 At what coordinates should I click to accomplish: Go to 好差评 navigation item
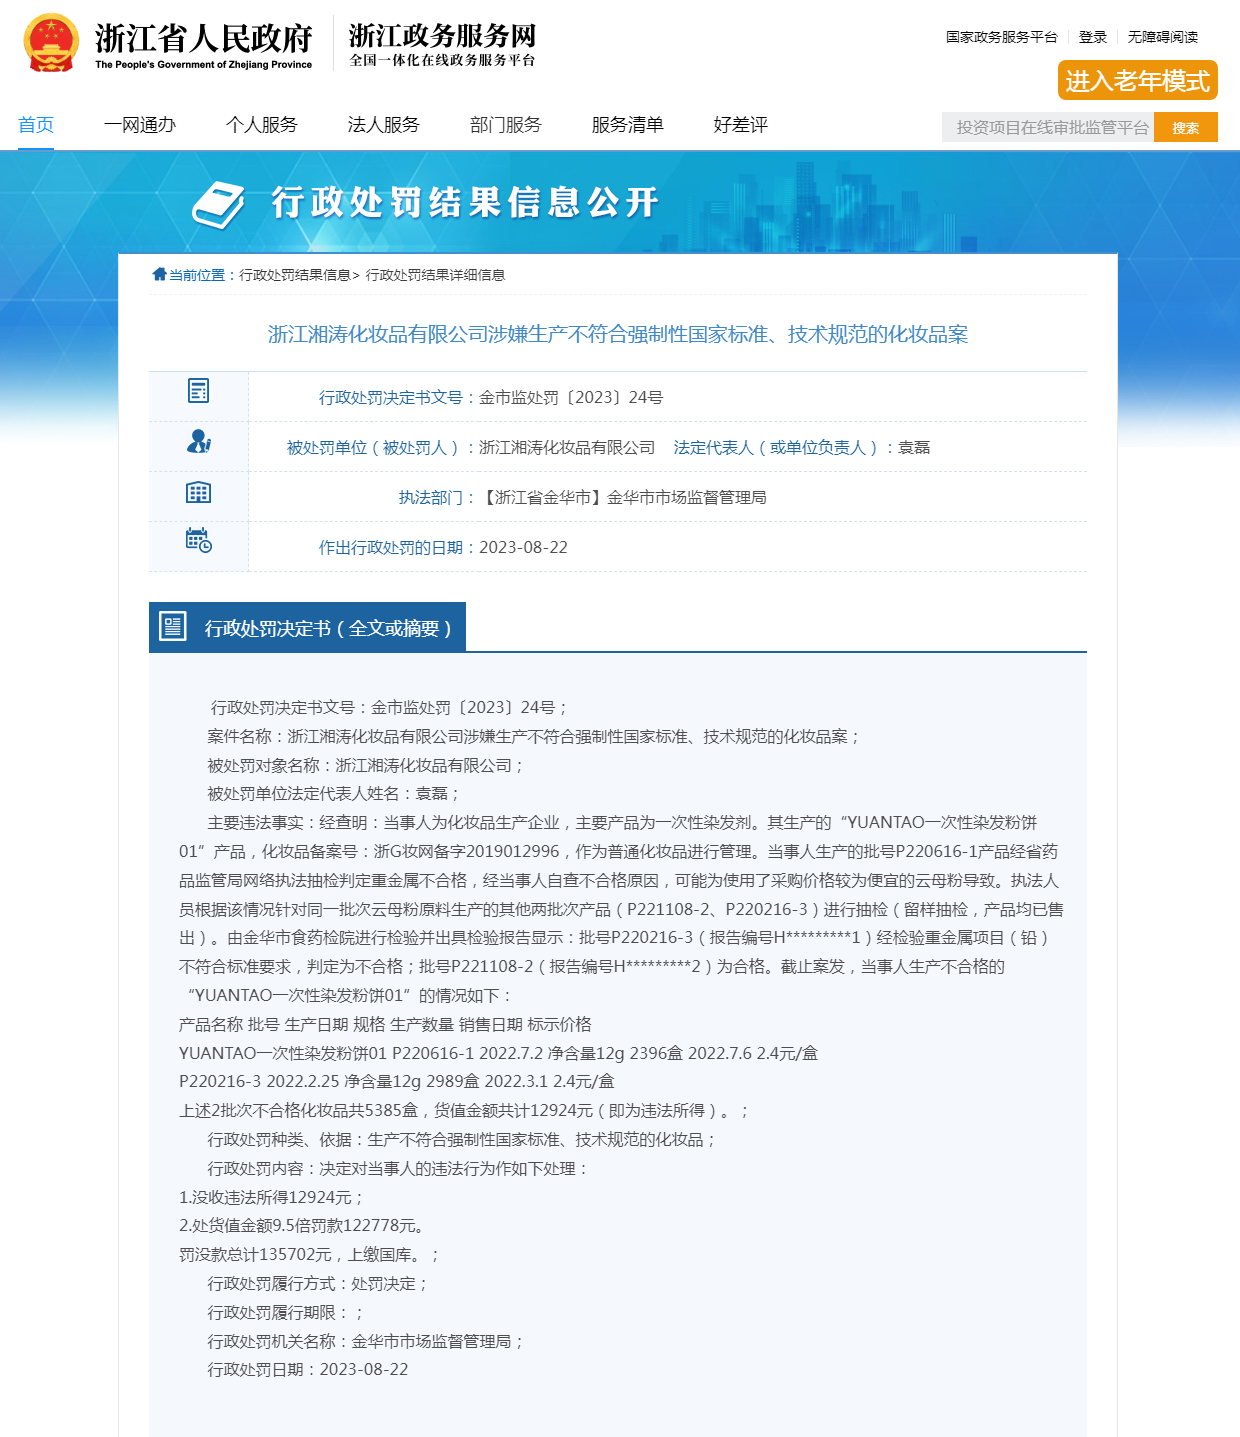click(x=741, y=125)
